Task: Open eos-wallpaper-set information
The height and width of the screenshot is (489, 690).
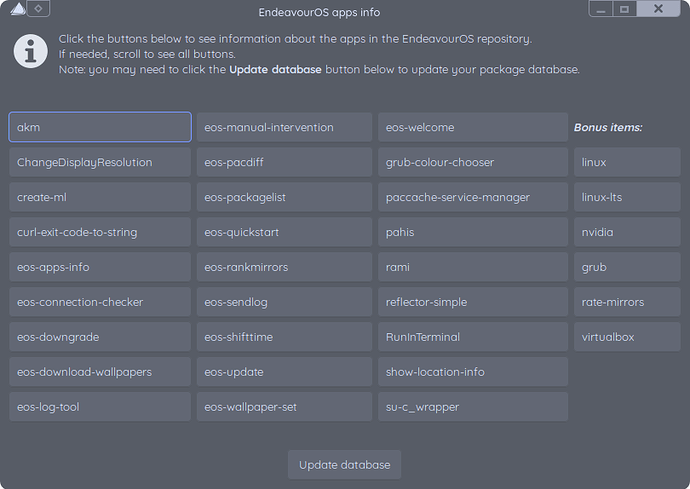Action: pyautogui.click(x=284, y=407)
